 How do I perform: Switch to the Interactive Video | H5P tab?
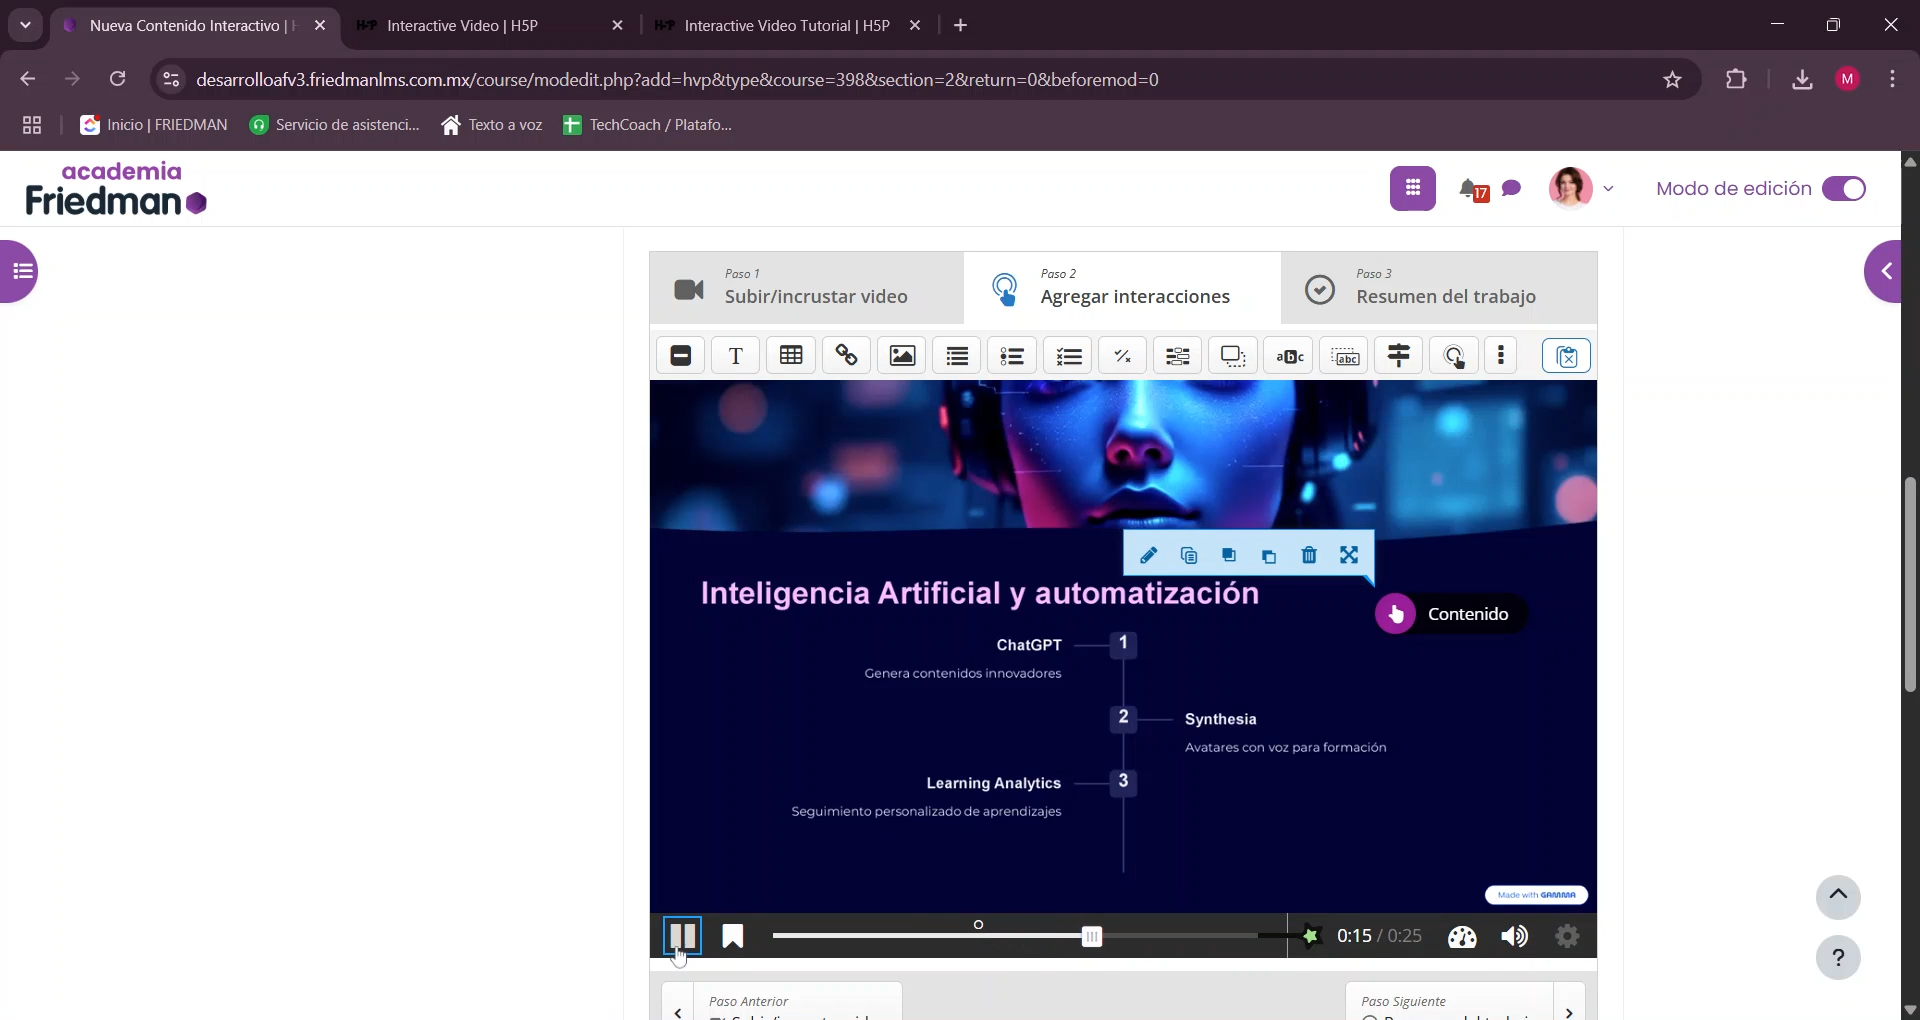coord(492,26)
